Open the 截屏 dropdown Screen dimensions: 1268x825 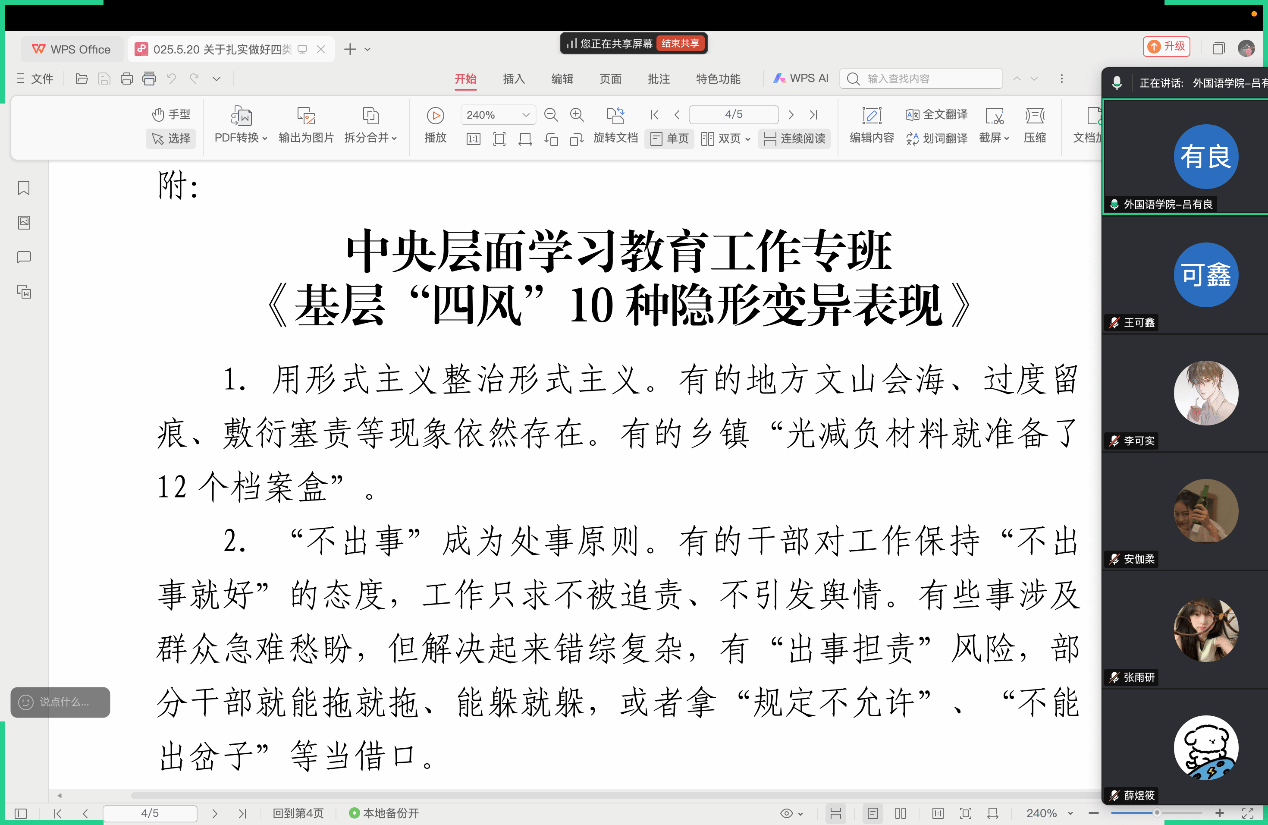(994, 126)
